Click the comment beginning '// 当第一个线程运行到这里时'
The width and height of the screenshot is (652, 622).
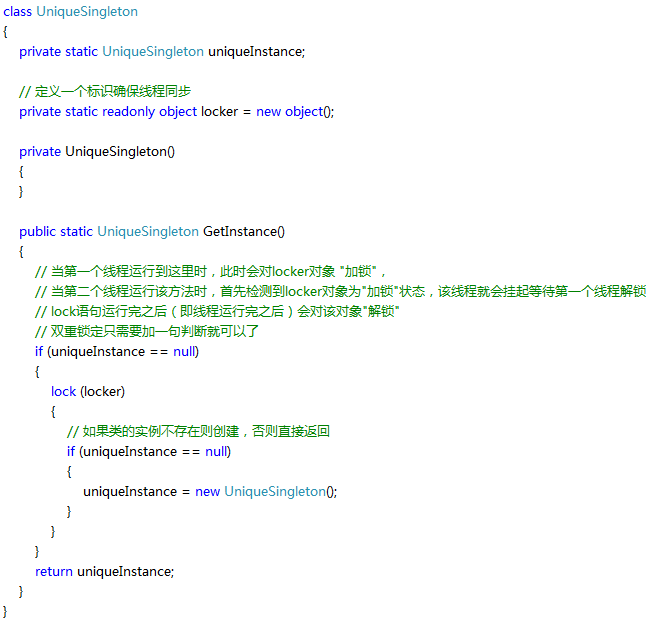pos(211,272)
